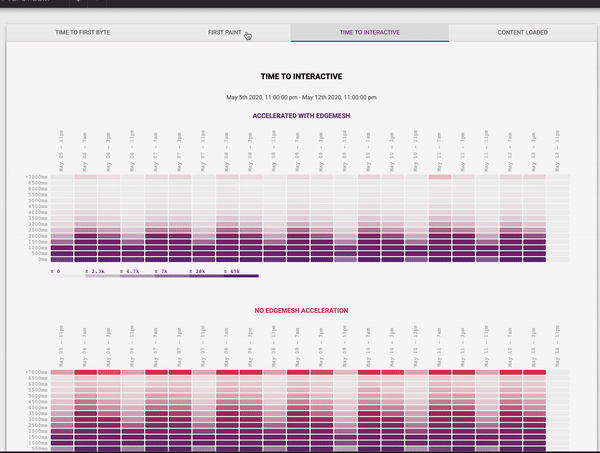Click the ≥ 28k legend color swatch
This screenshot has width=600, height=453.
coord(207,276)
